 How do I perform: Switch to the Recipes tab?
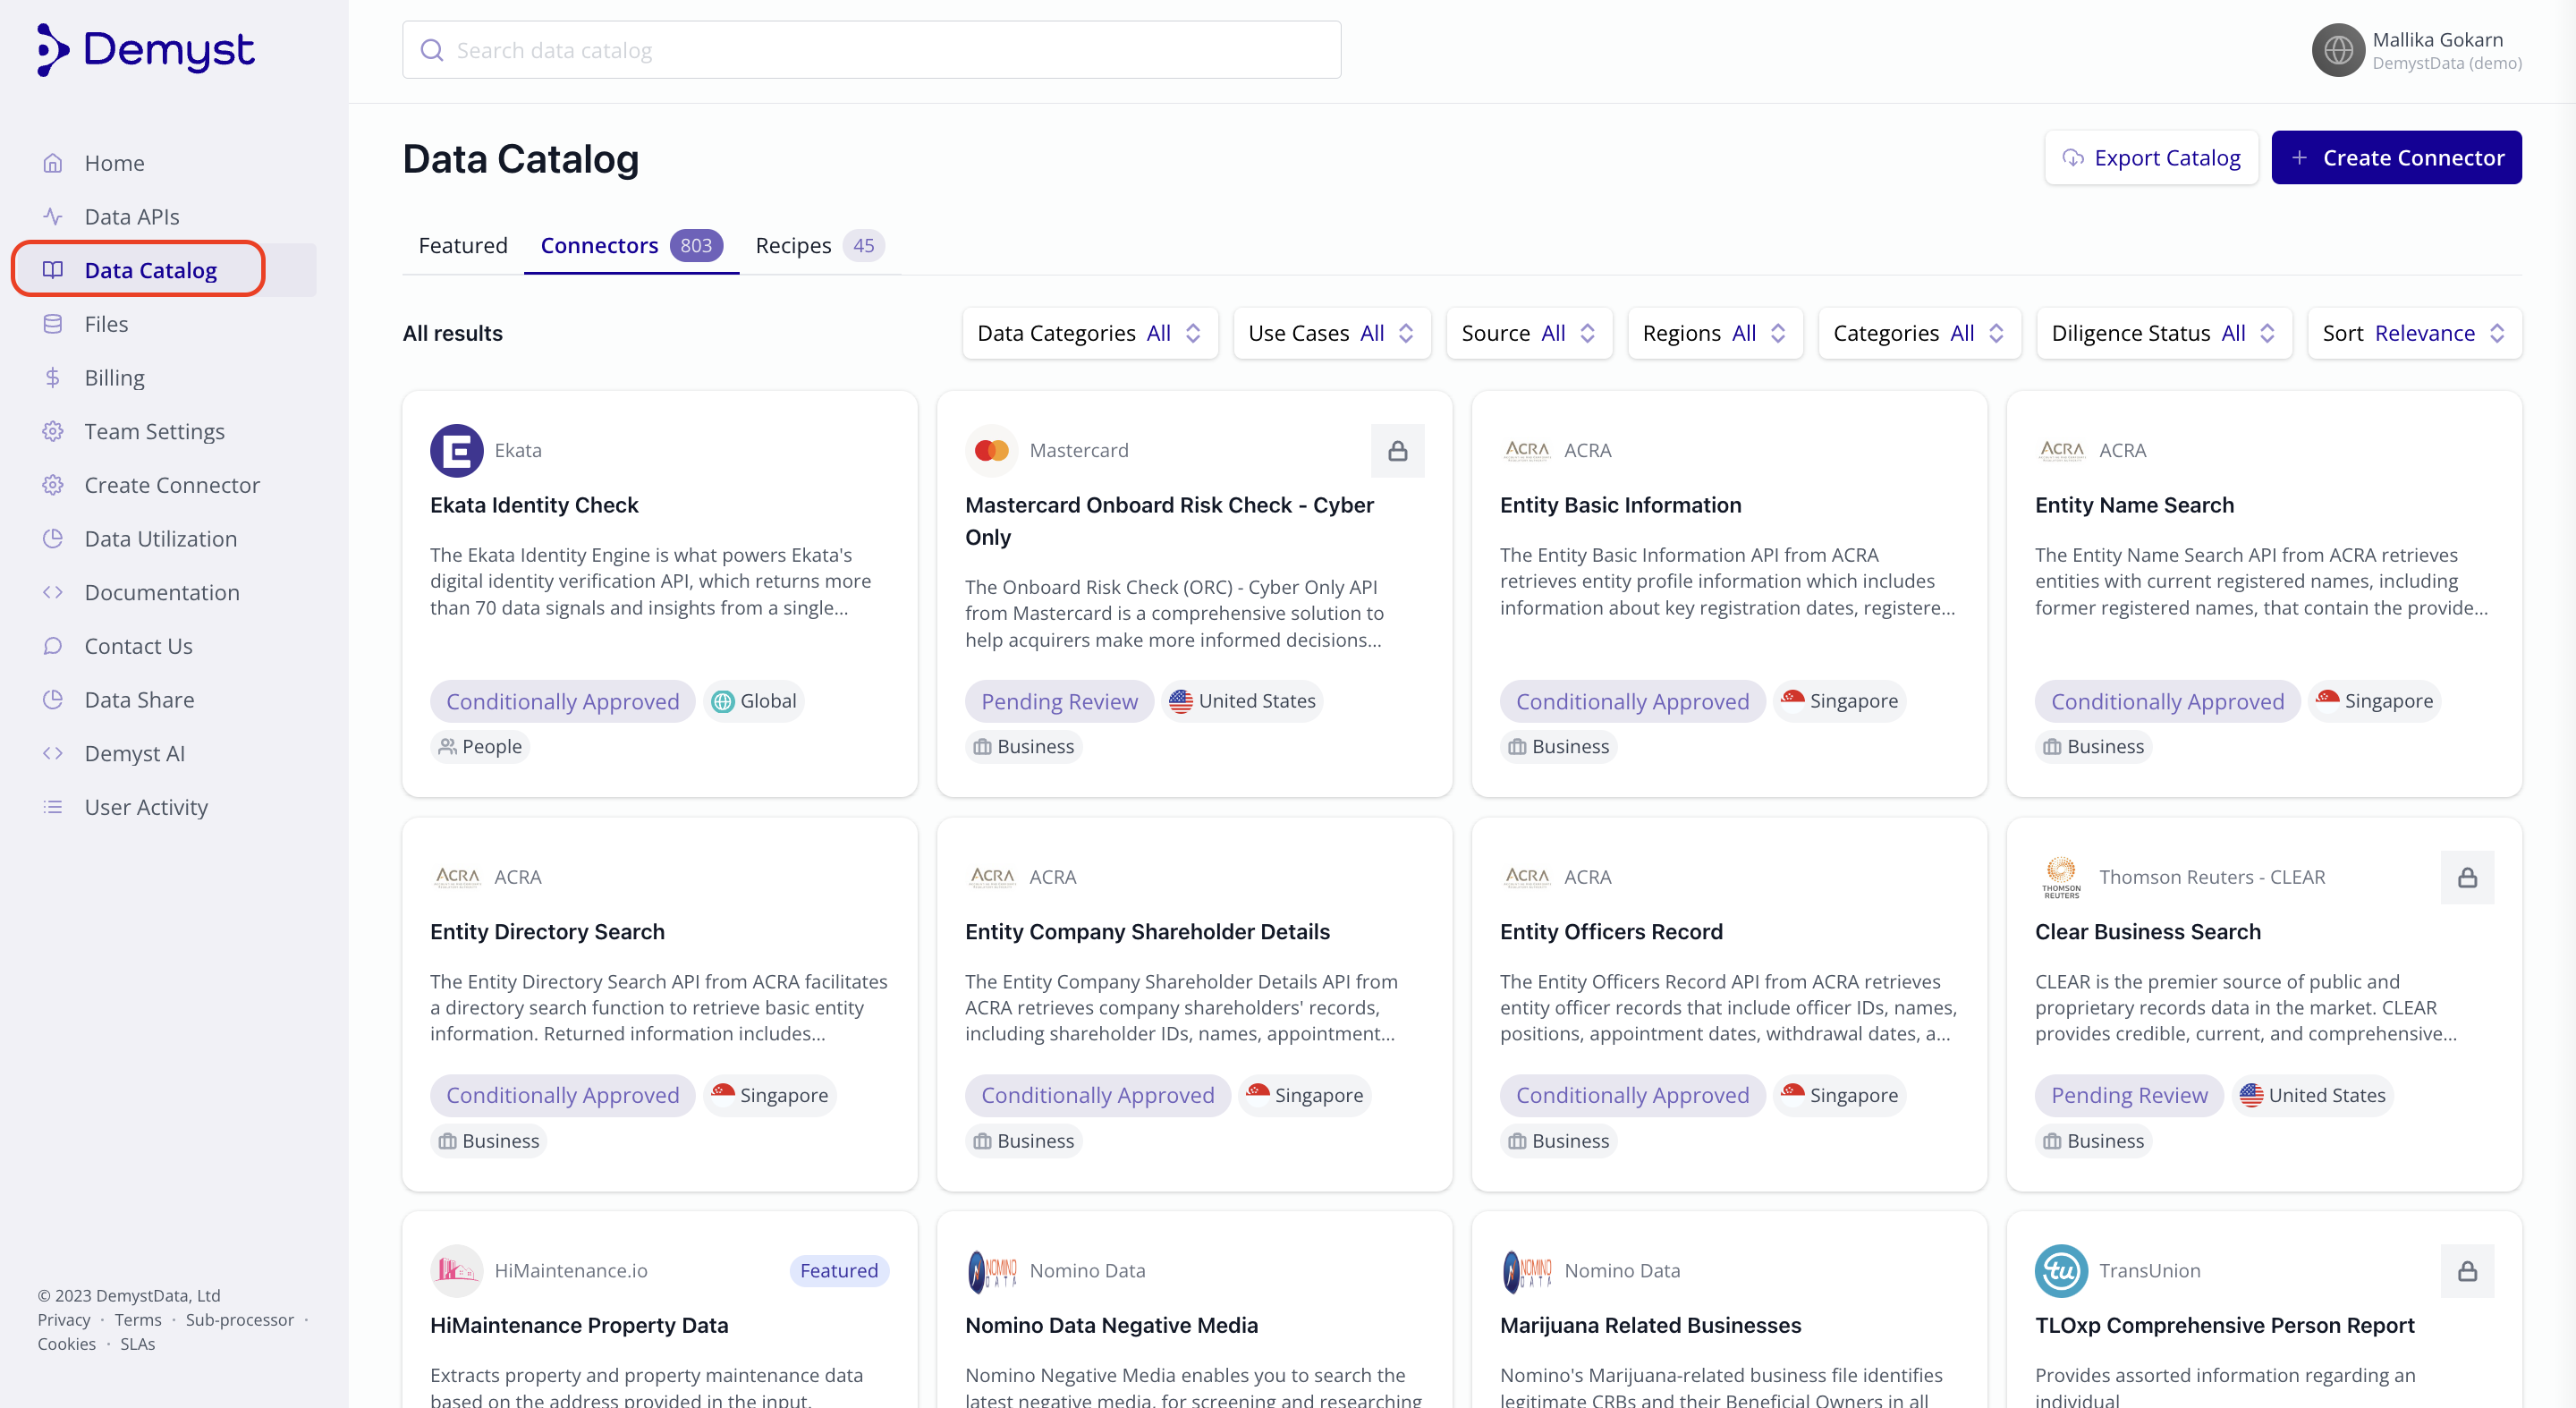point(817,245)
